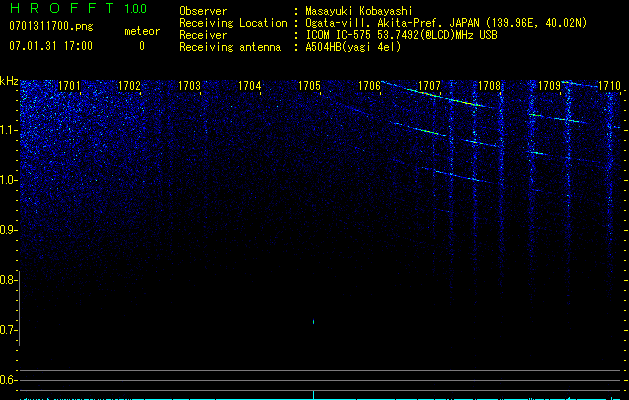This screenshot has width=629, height=400.
Task: Click the 0.6 kHz axis label
Action: coord(7,380)
